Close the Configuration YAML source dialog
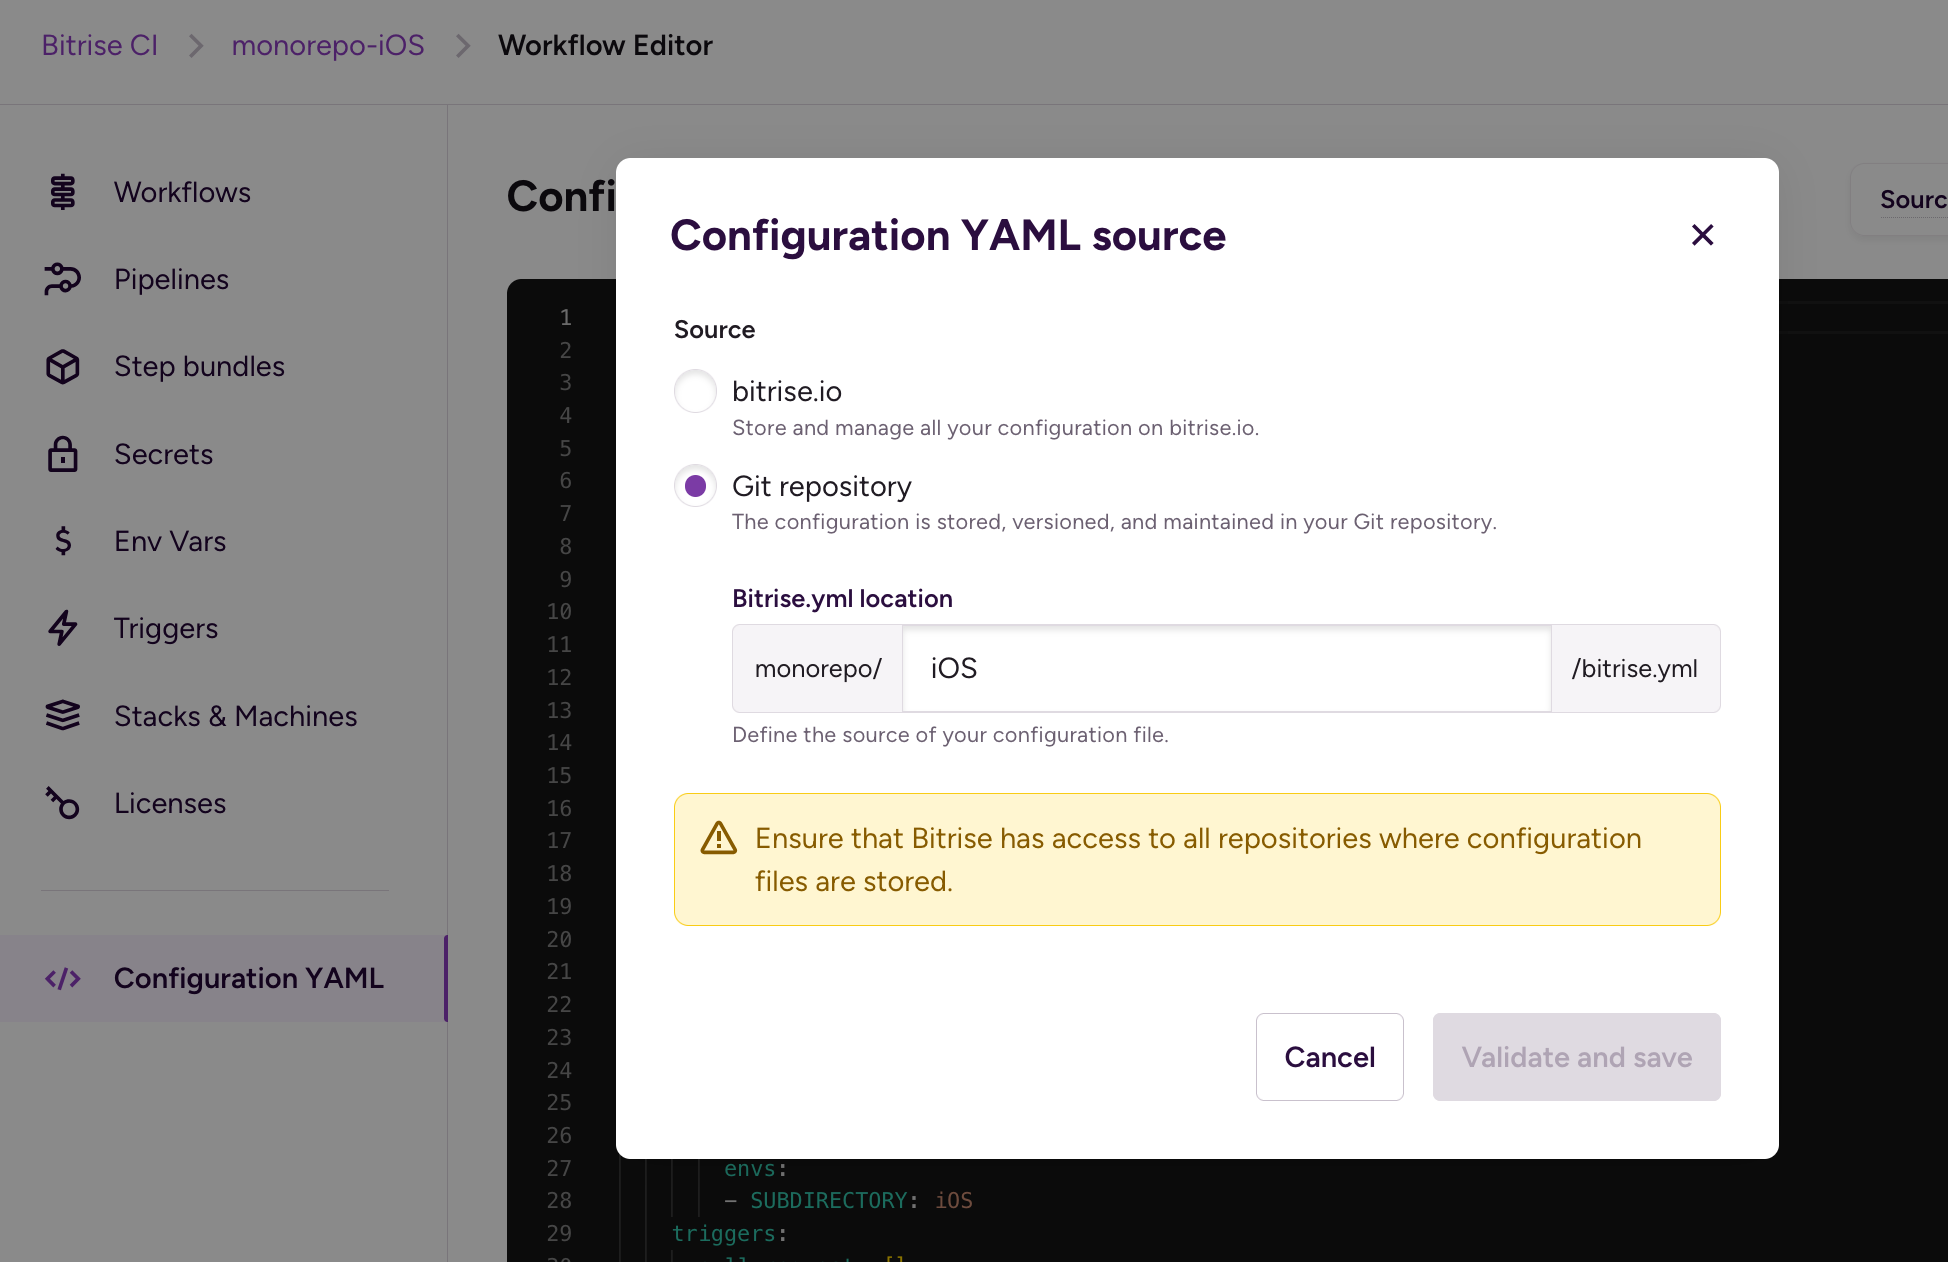The width and height of the screenshot is (1948, 1262). tap(1702, 235)
